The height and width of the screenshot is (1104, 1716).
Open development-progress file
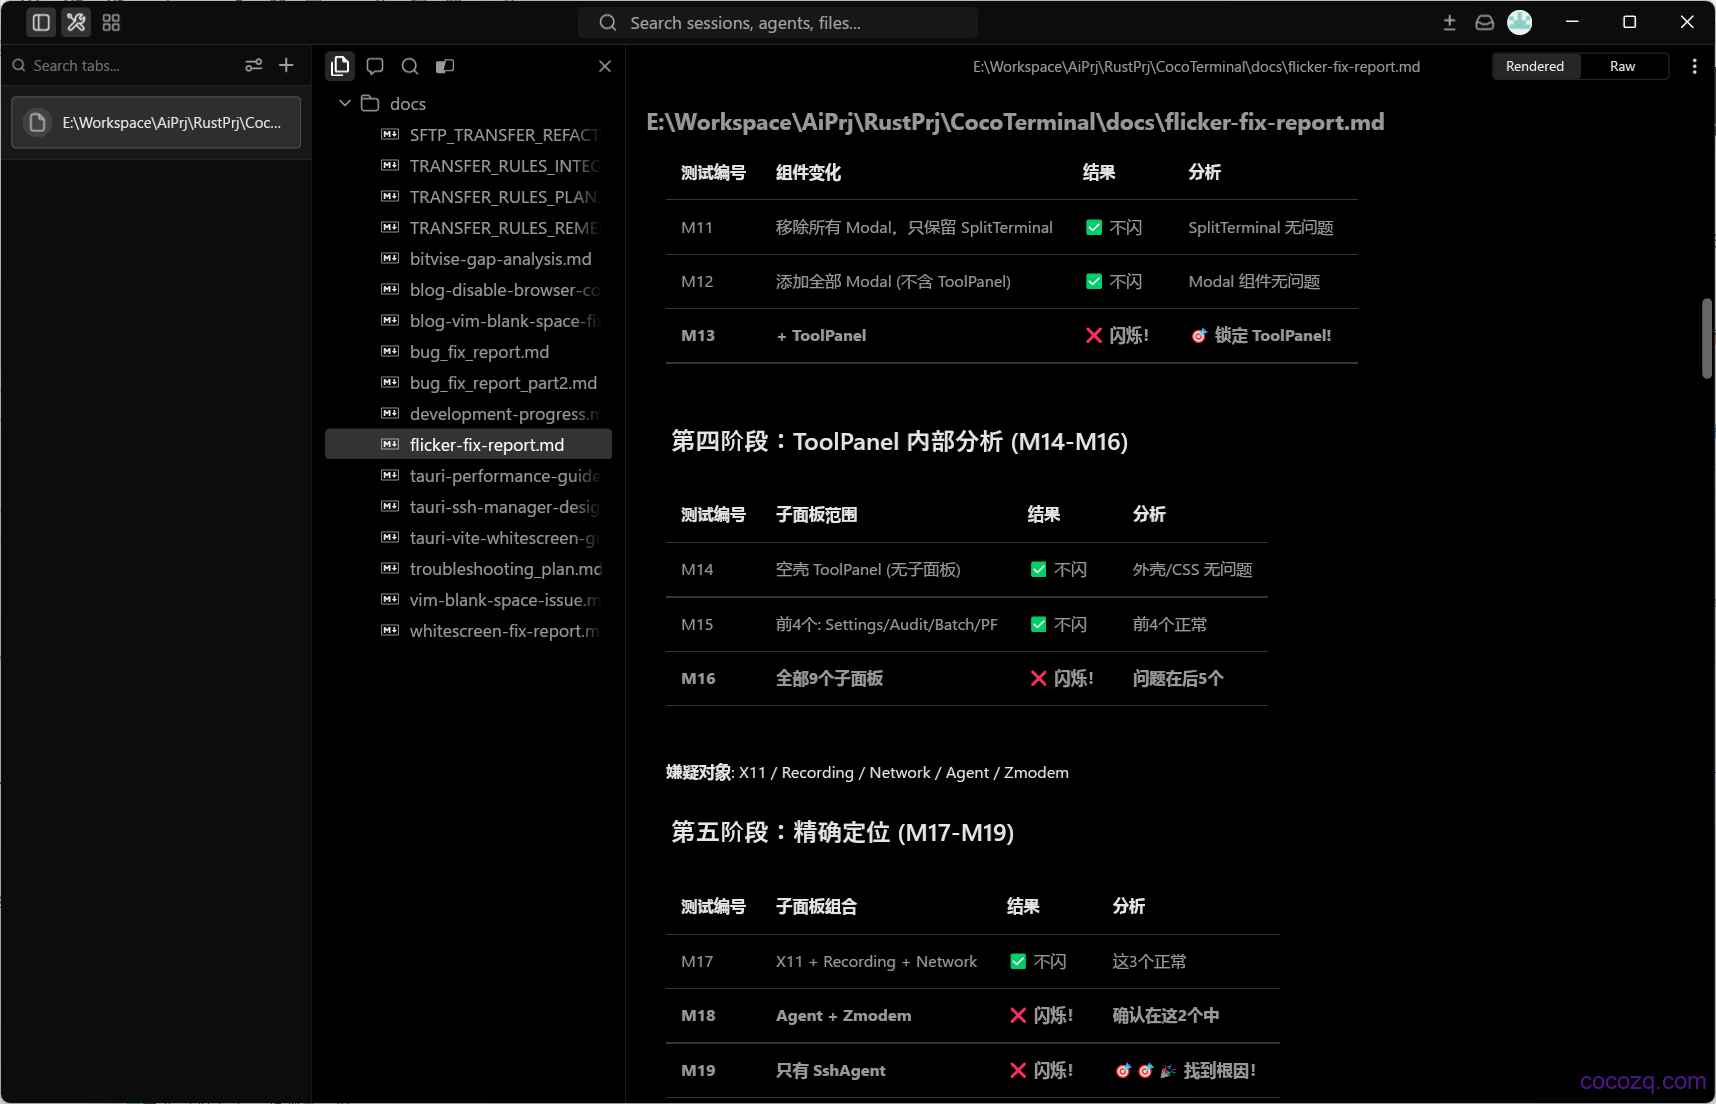tap(468, 413)
